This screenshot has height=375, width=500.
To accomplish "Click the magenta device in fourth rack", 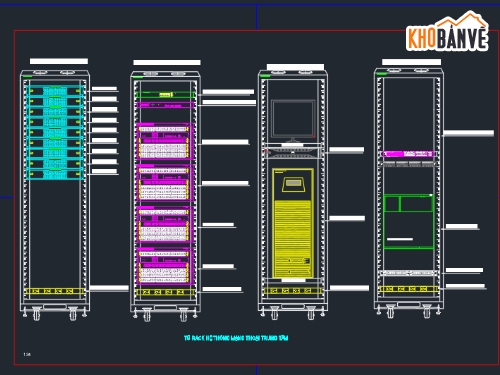I will pos(408,154).
